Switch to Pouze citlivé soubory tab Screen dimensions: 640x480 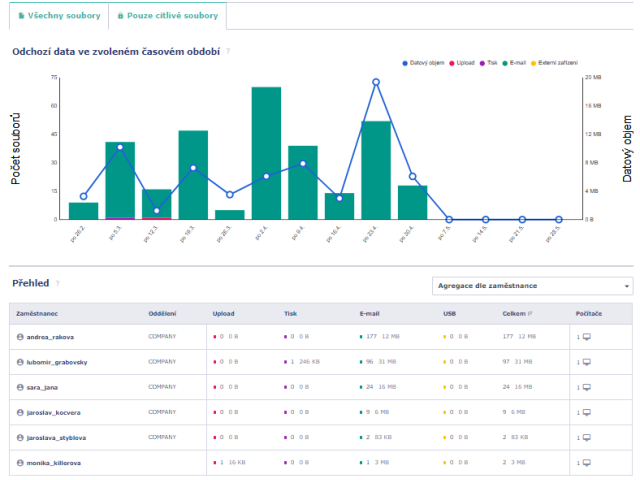pos(168,15)
